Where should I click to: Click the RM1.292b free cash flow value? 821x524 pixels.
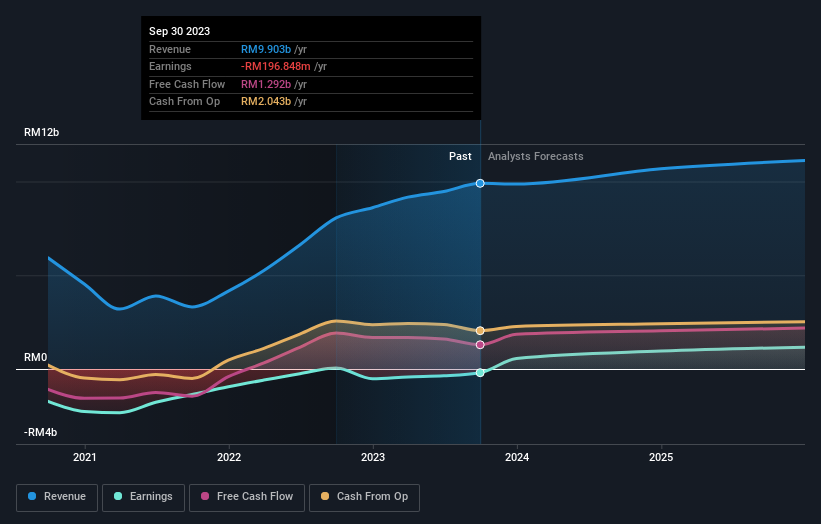[x=266, y=84]
